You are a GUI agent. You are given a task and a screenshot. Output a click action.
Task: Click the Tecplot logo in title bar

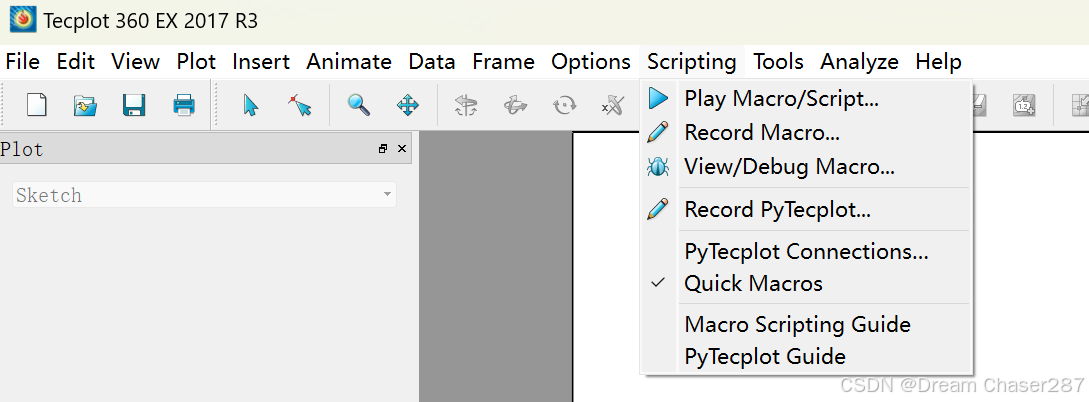(22, 20)
